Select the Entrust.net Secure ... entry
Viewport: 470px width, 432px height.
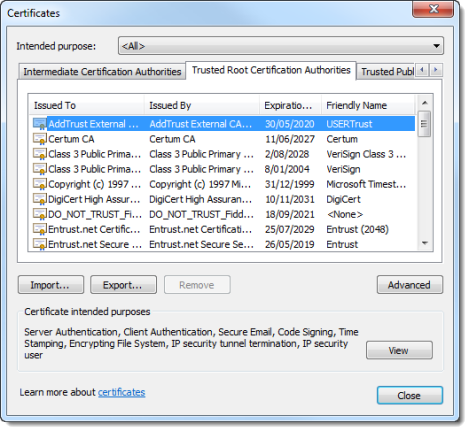point(95,244)
